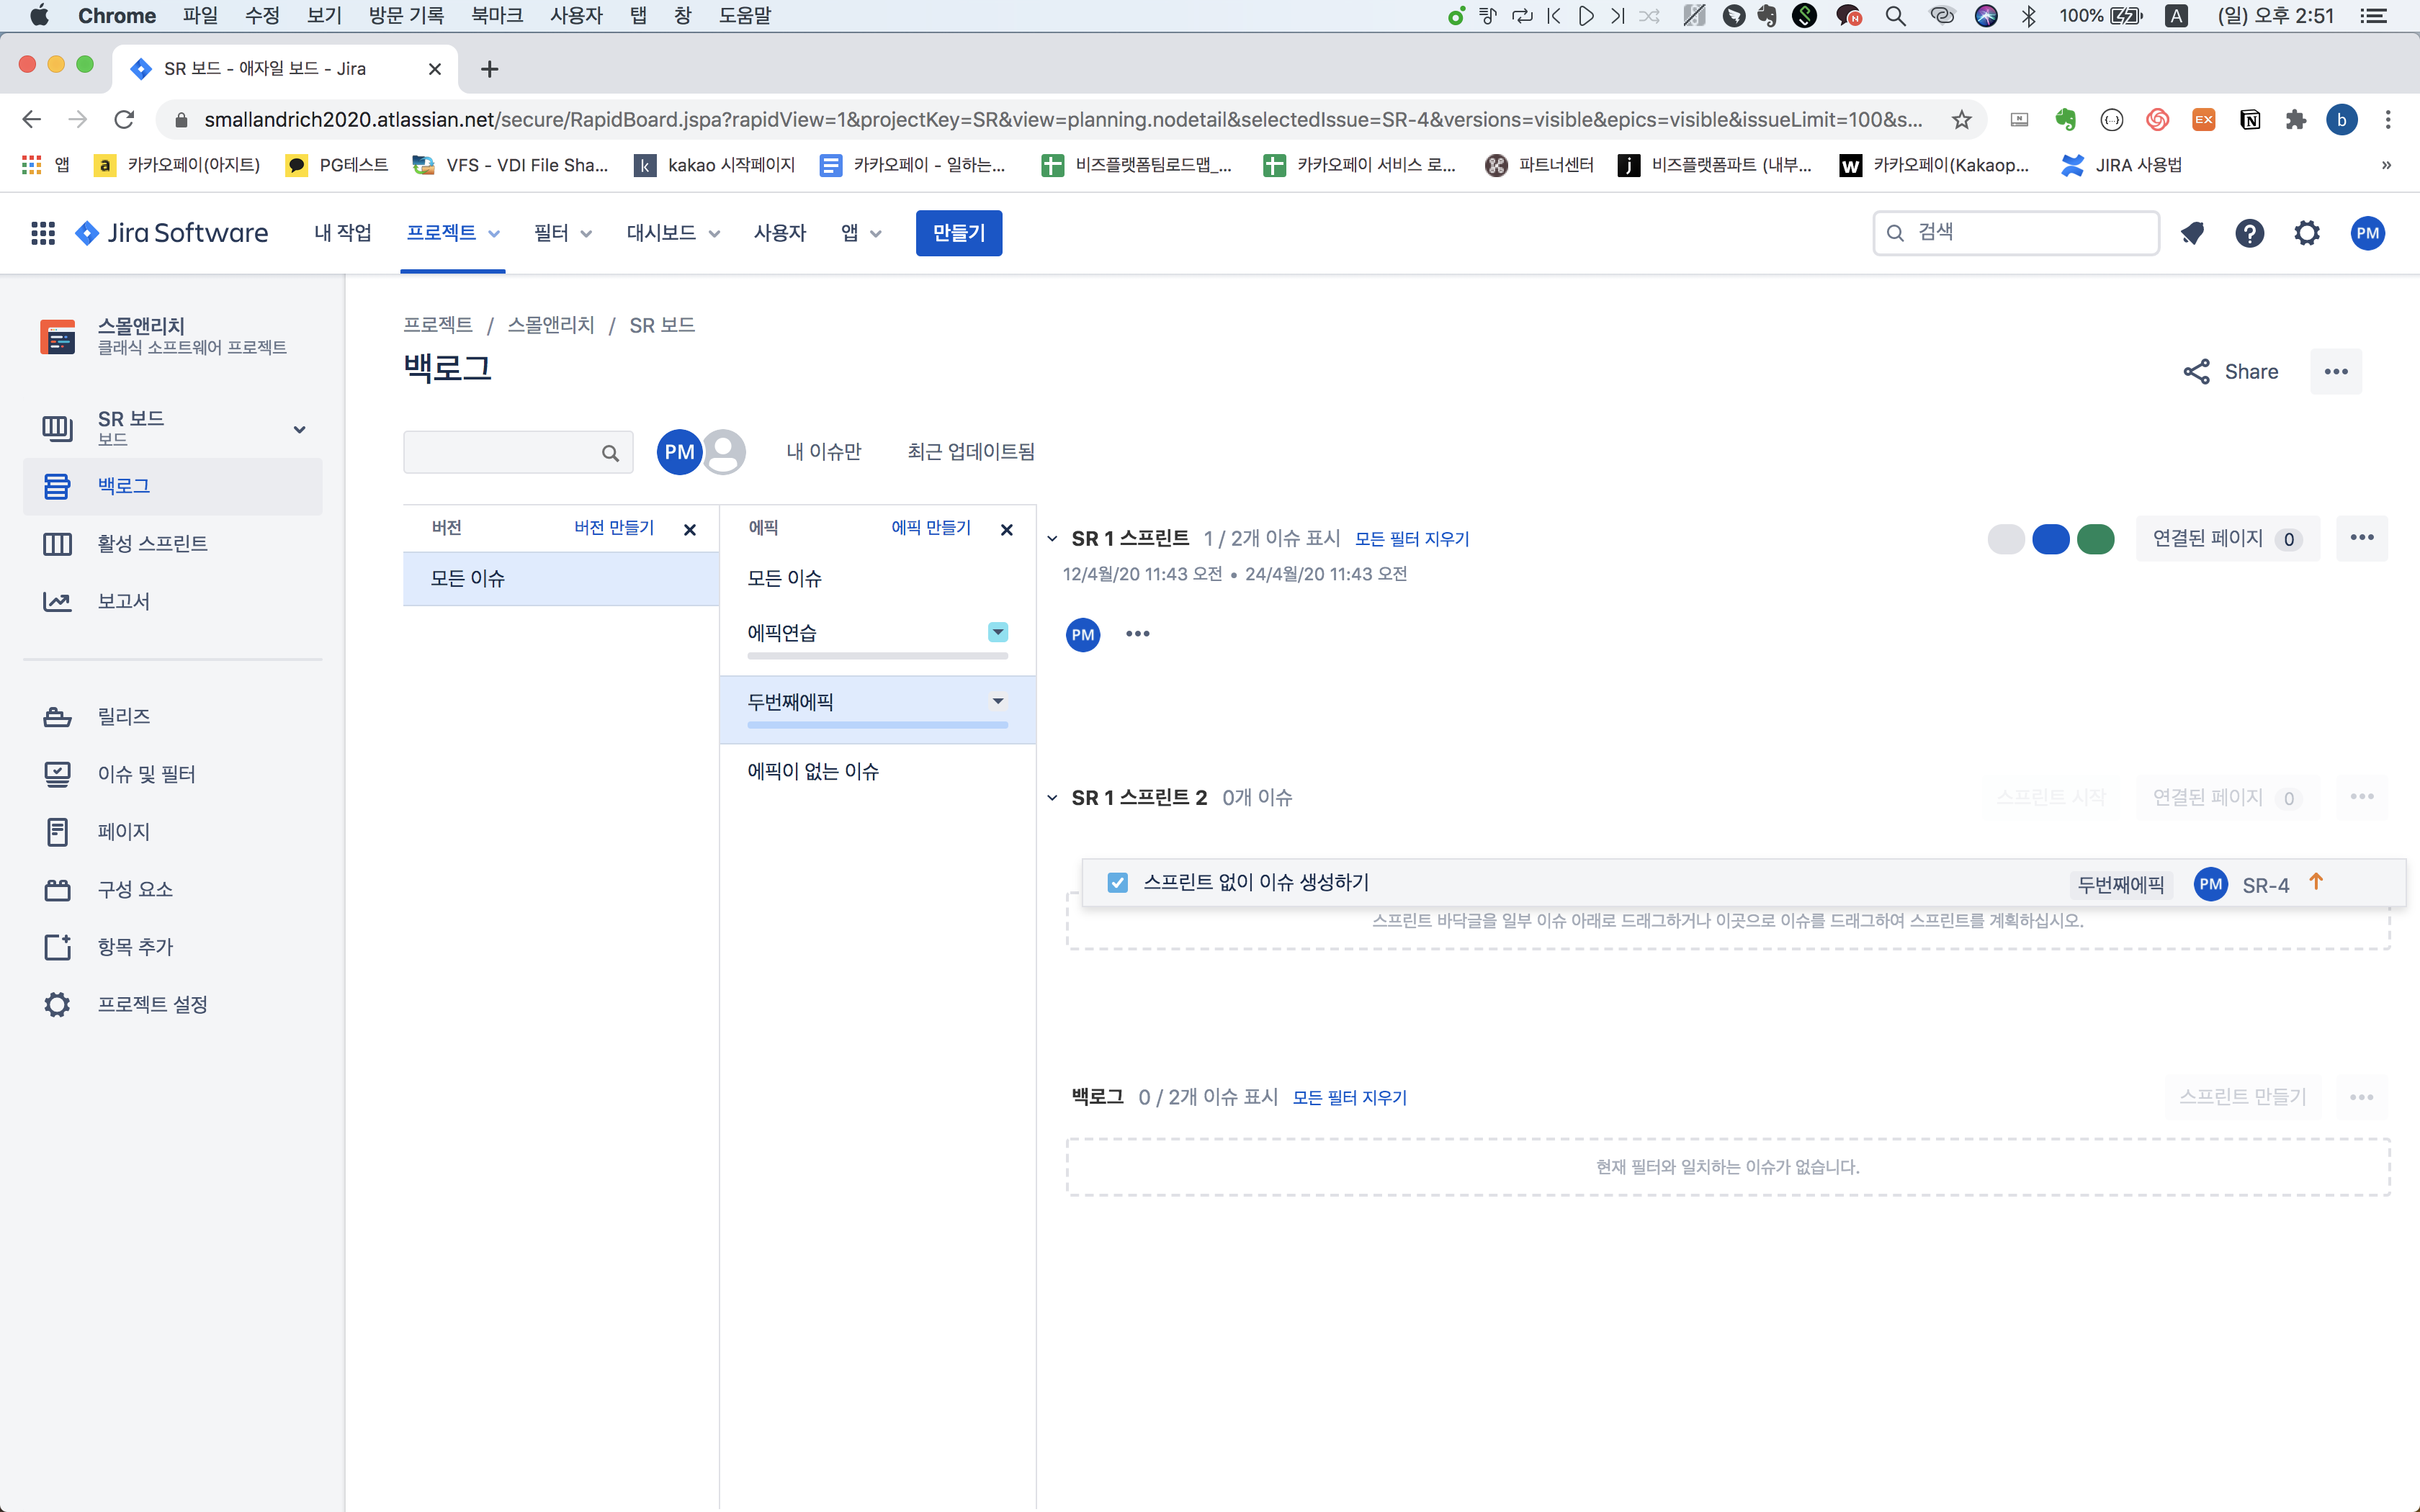This screenshot has width=2420, height=1512.
Task: Click the blue 만들기 button
Action: click(958, 233)
